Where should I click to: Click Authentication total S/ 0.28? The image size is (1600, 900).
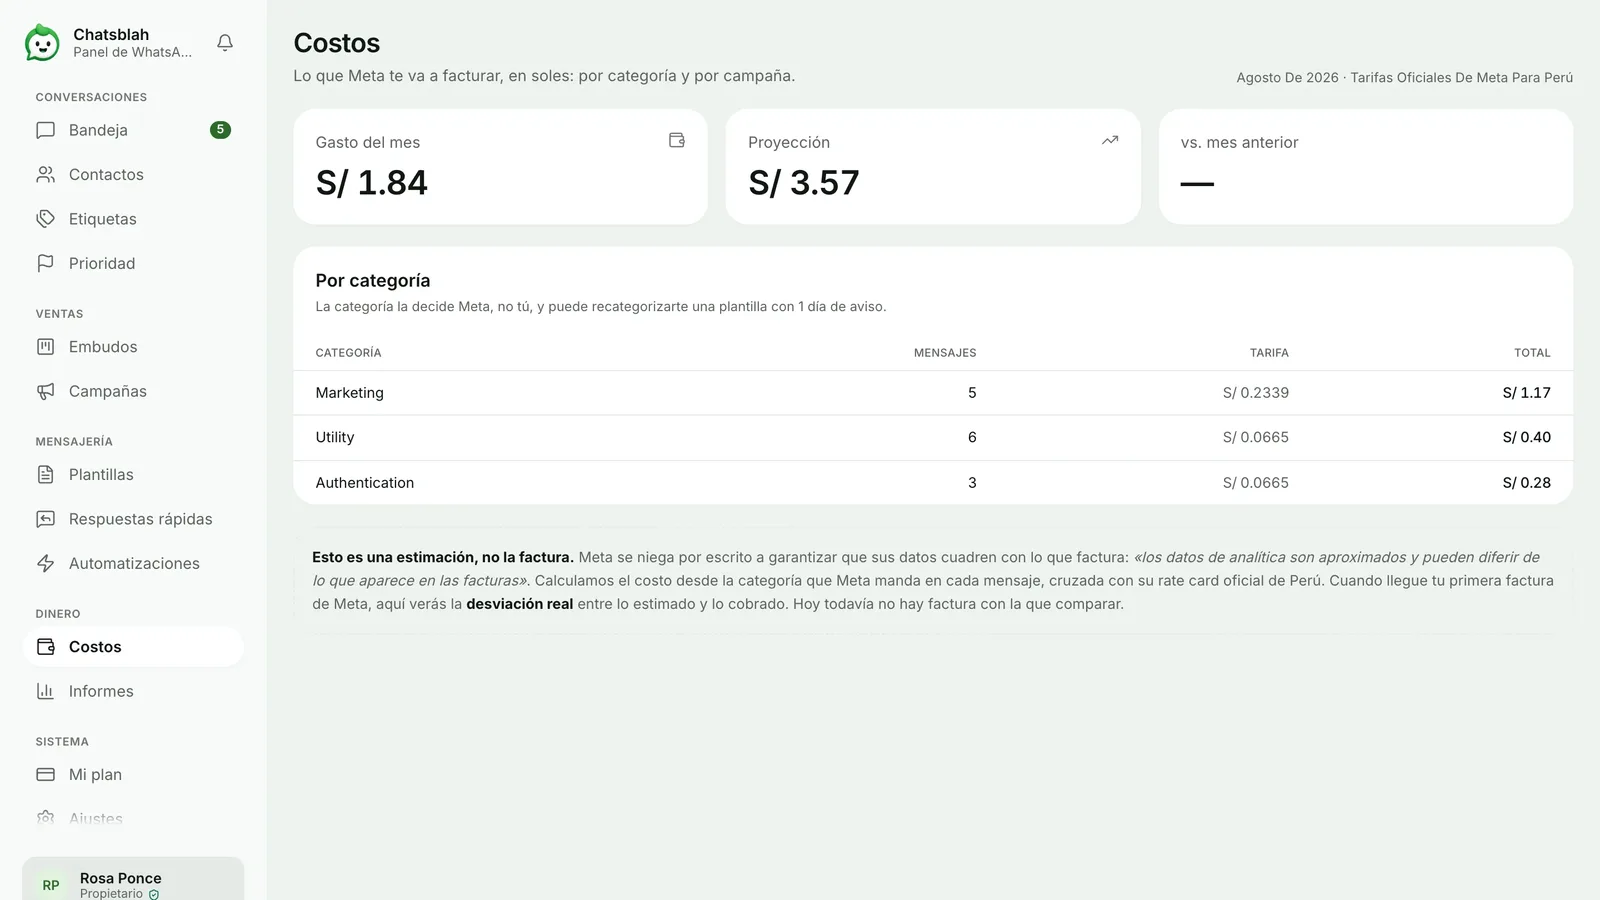coord(1526,483)
